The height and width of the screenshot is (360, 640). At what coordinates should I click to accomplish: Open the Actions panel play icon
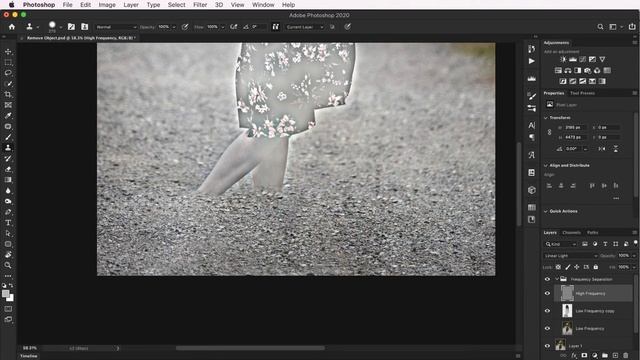click(x=531, y=61)
